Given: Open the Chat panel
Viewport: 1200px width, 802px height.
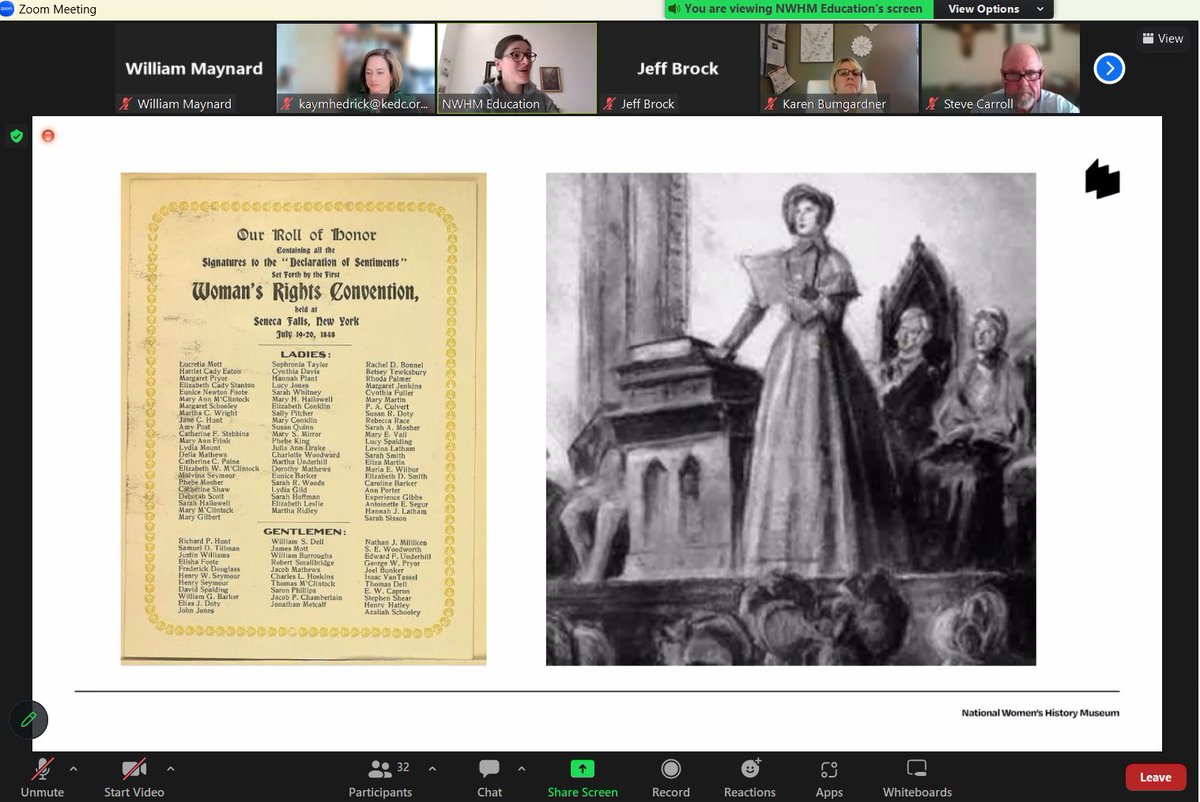Looking at the screenshot, I should coord(488,777).
